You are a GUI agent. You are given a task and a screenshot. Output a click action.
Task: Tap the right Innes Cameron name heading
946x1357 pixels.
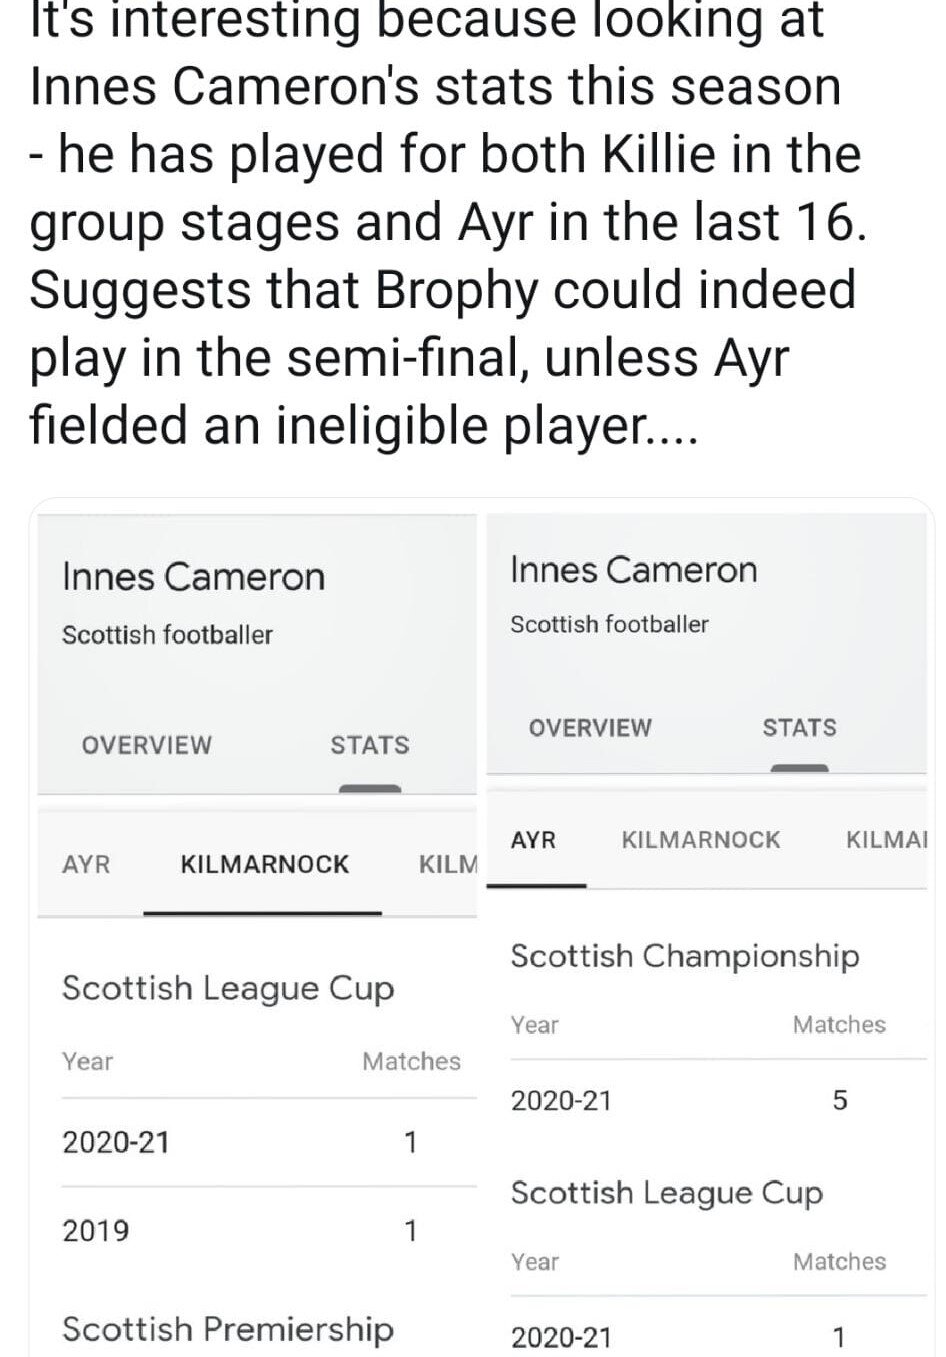(634, 570)
